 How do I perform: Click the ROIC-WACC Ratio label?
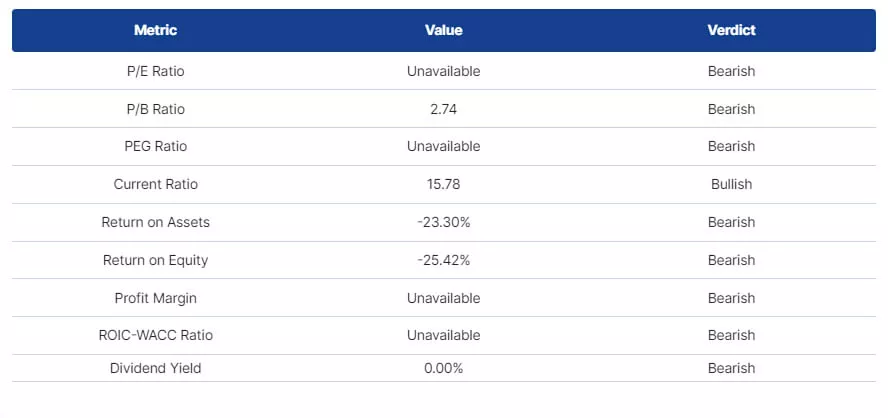155,335
